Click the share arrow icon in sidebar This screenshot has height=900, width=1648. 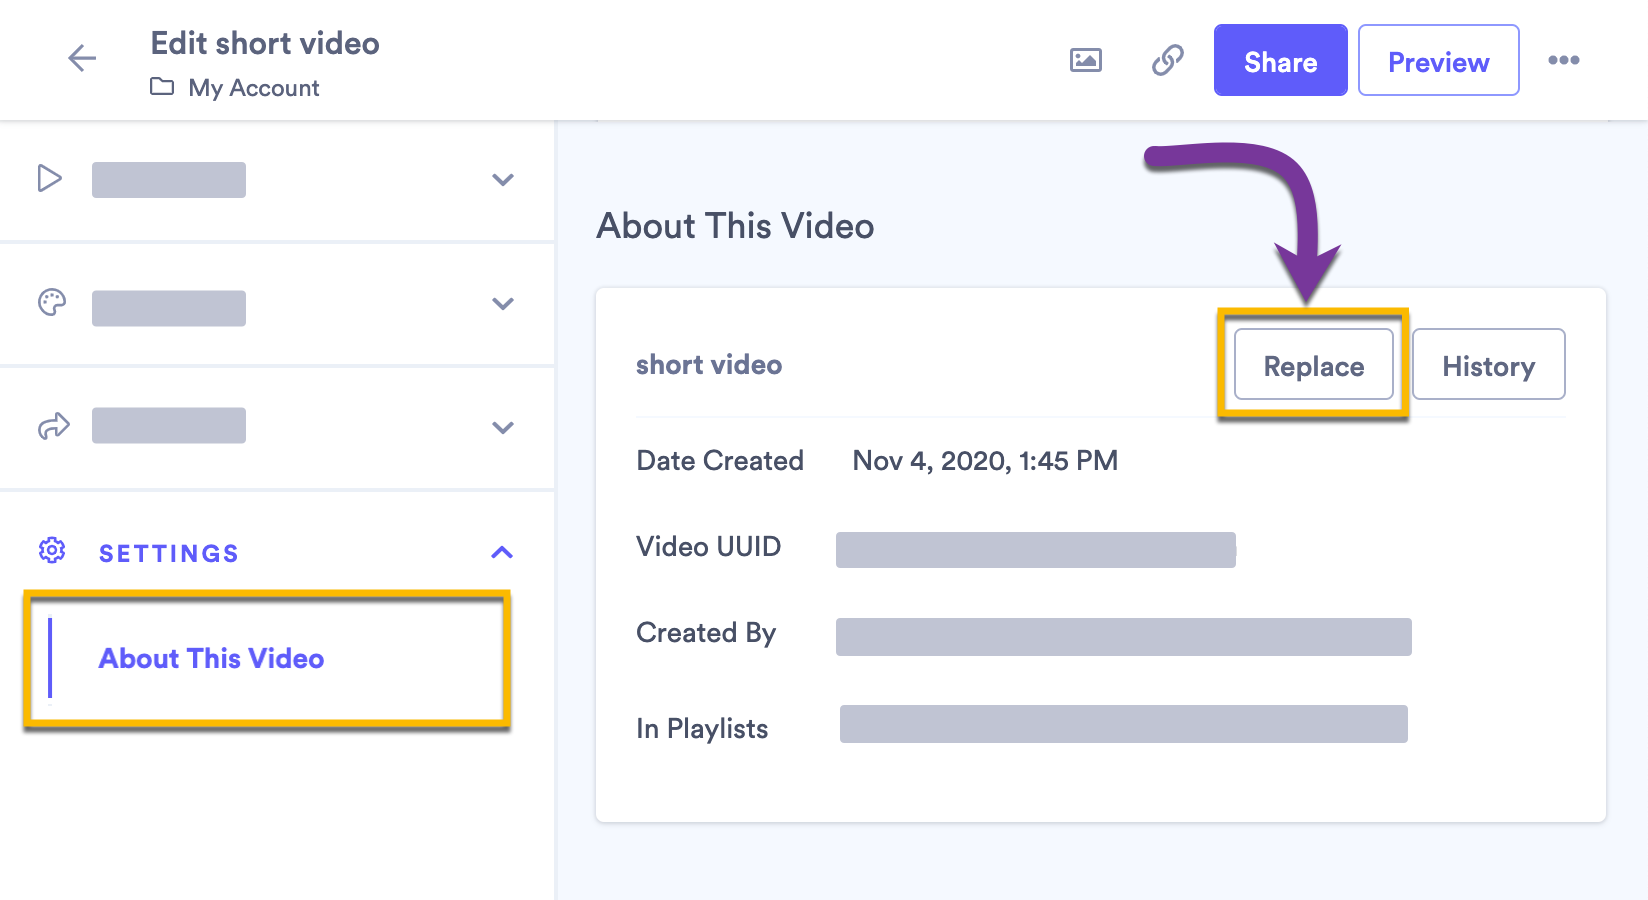click(x=53, y=426)
